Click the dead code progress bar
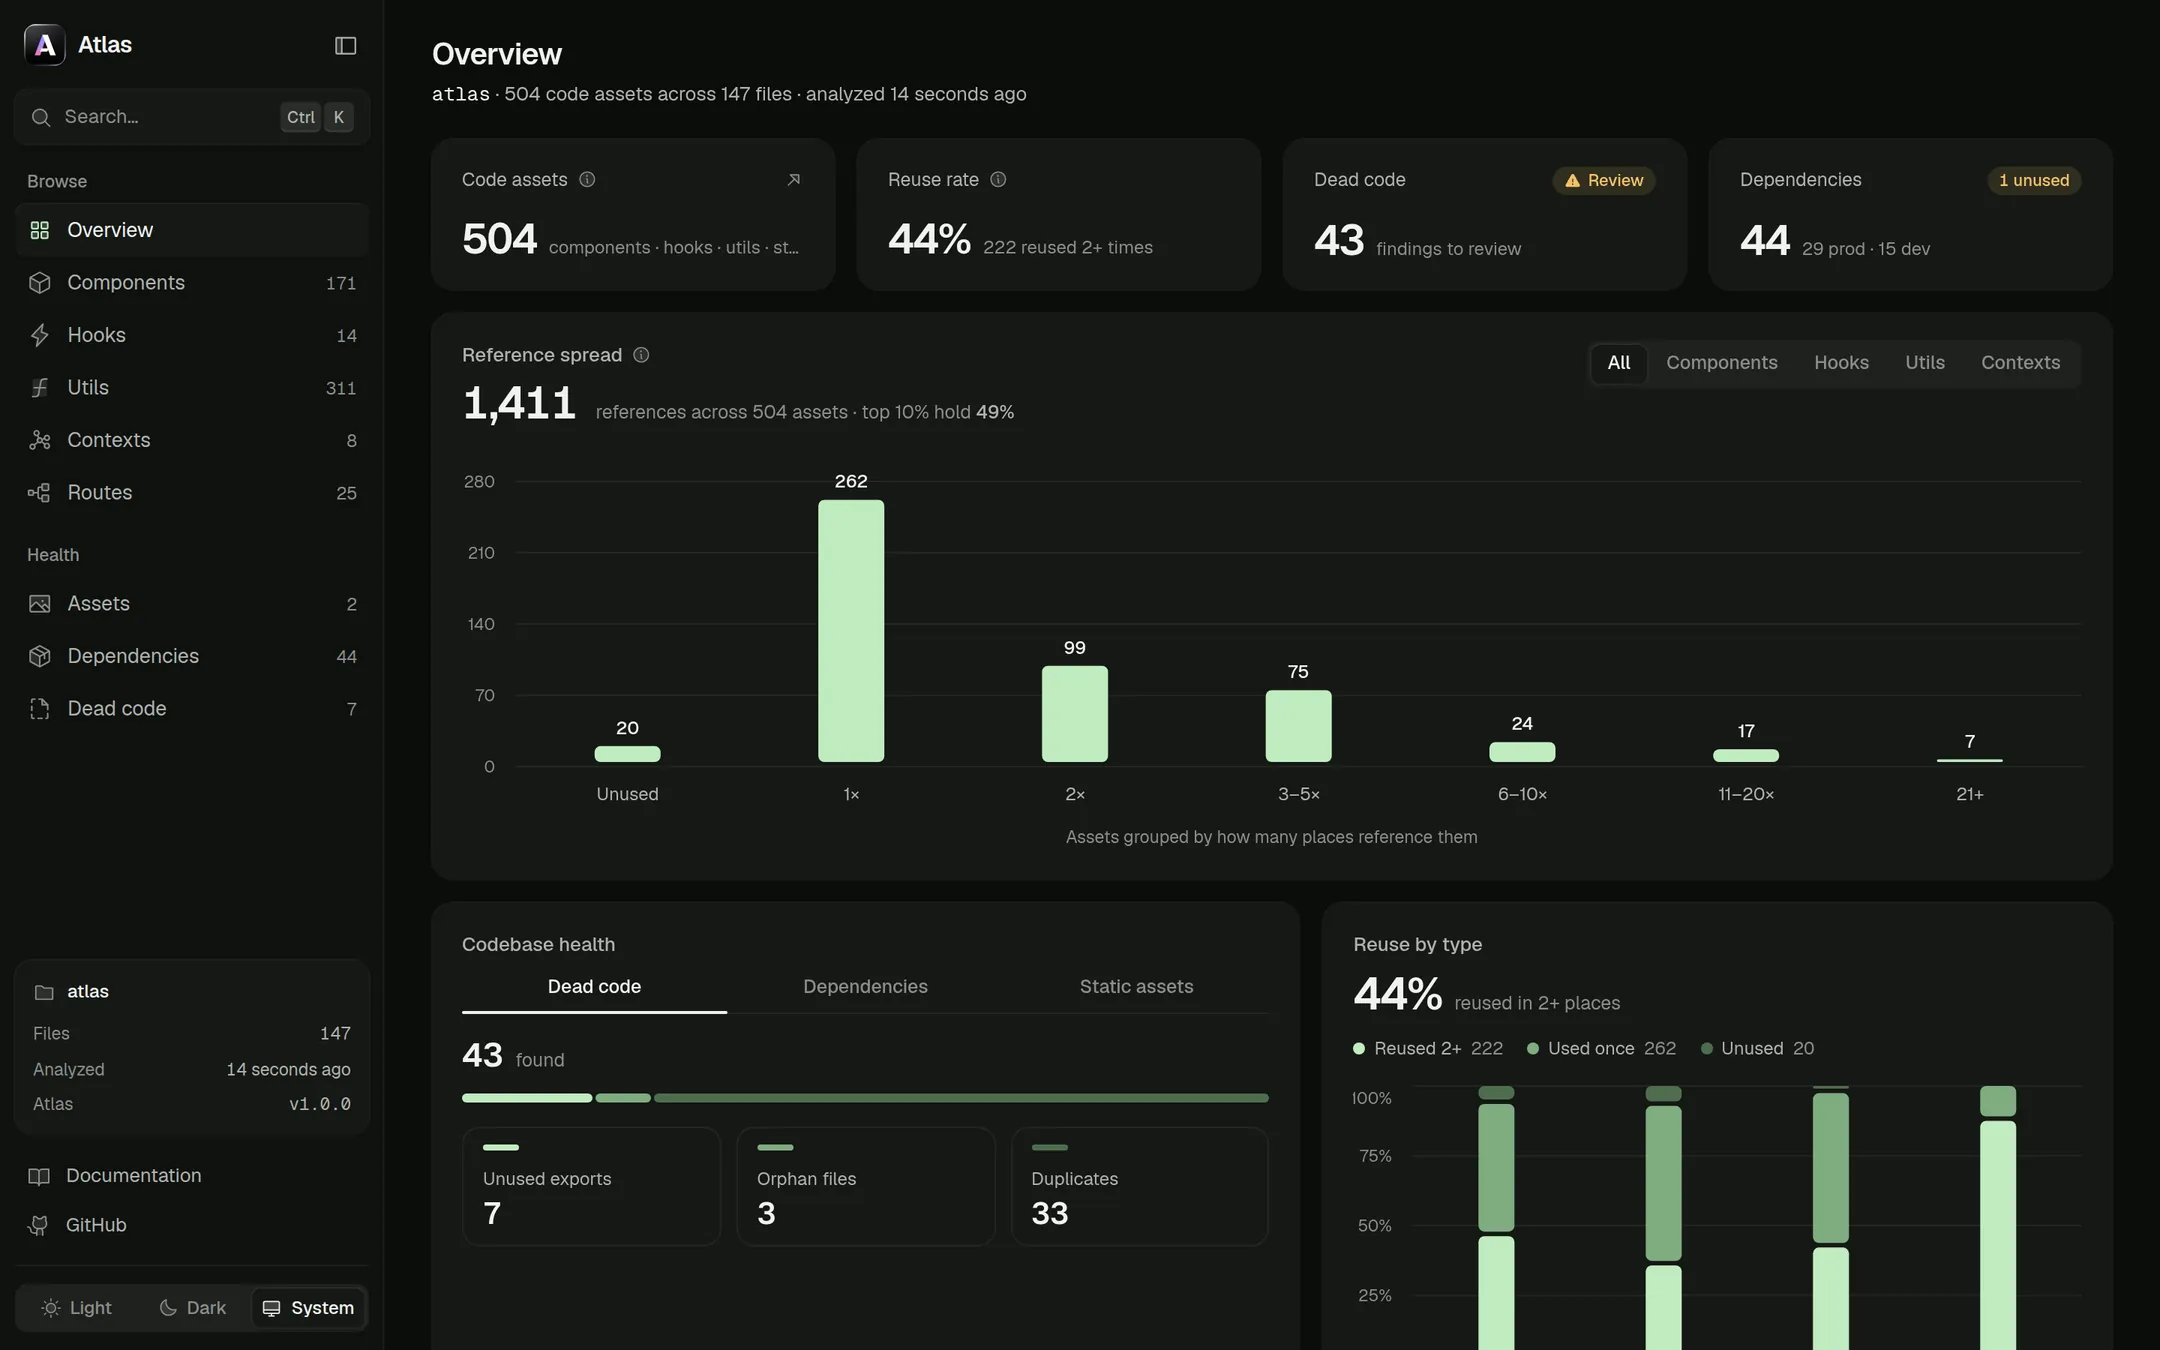 pos(865,1098)
